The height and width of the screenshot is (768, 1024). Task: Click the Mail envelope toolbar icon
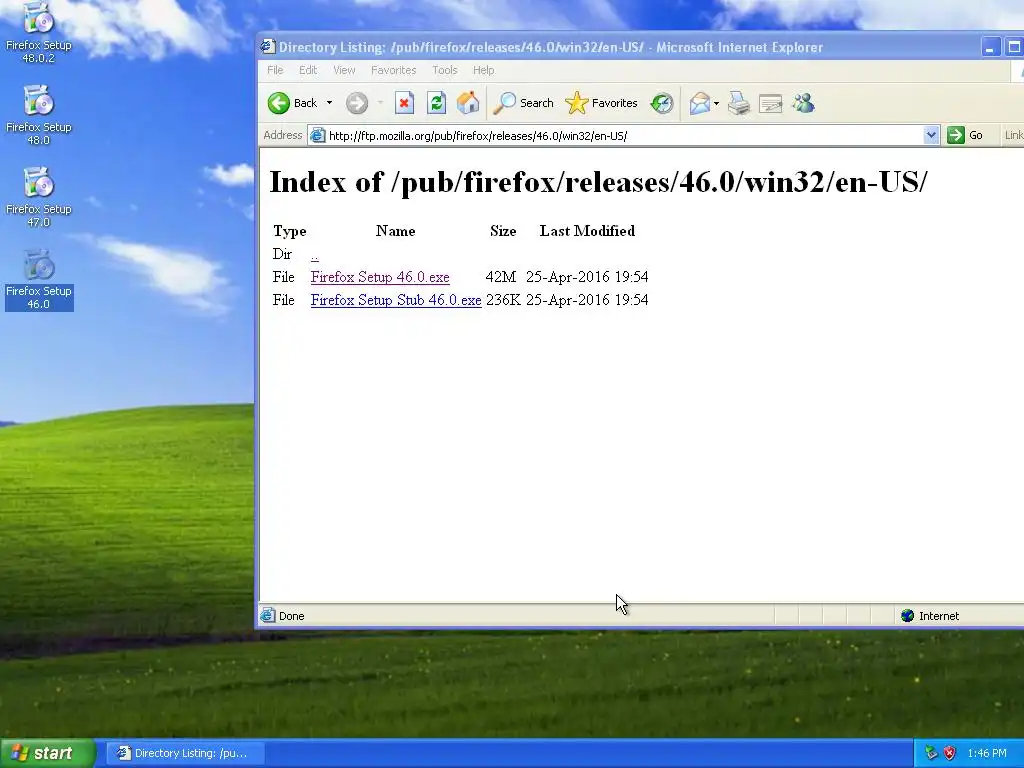click(700, 103)
